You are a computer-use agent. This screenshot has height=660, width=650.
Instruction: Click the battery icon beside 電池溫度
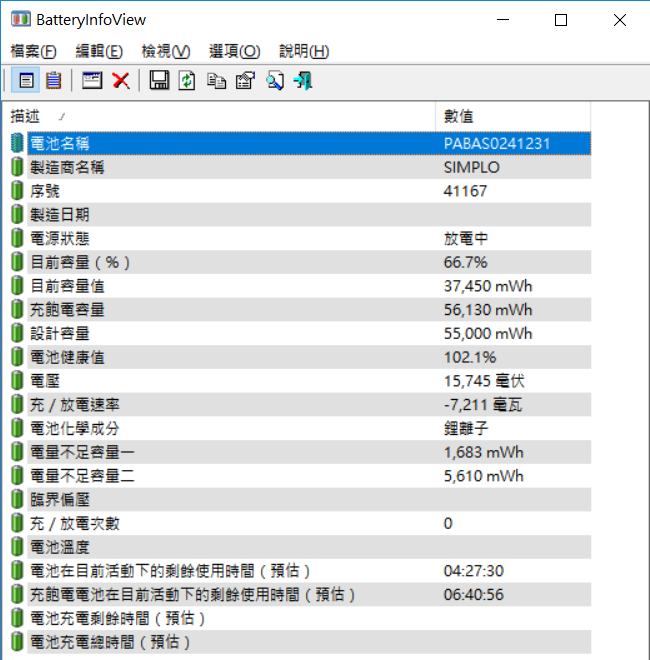[17, 547]
